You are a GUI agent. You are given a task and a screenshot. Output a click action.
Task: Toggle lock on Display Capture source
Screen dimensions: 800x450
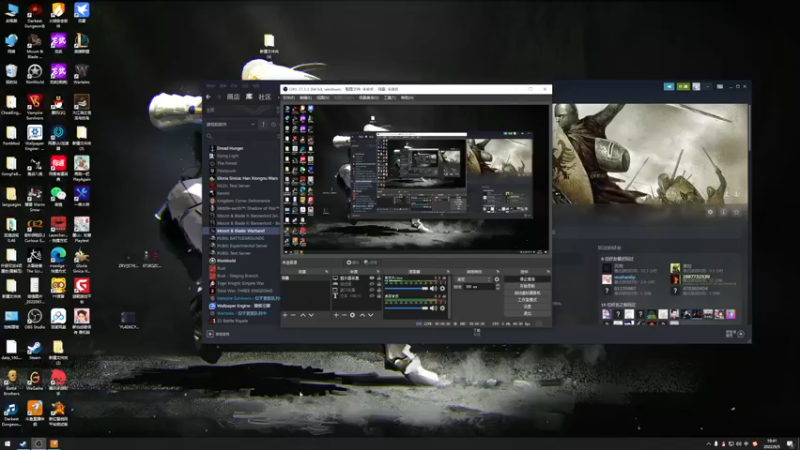[x=378, y=279]
